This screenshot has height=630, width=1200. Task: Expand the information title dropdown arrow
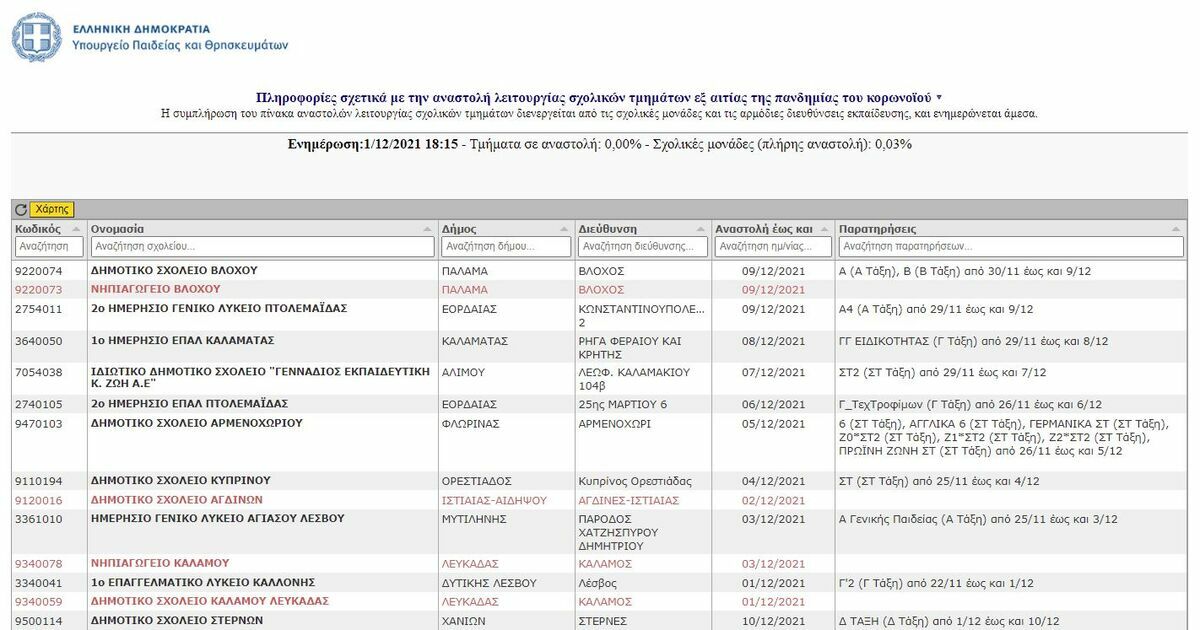click(x=938, y=98)
